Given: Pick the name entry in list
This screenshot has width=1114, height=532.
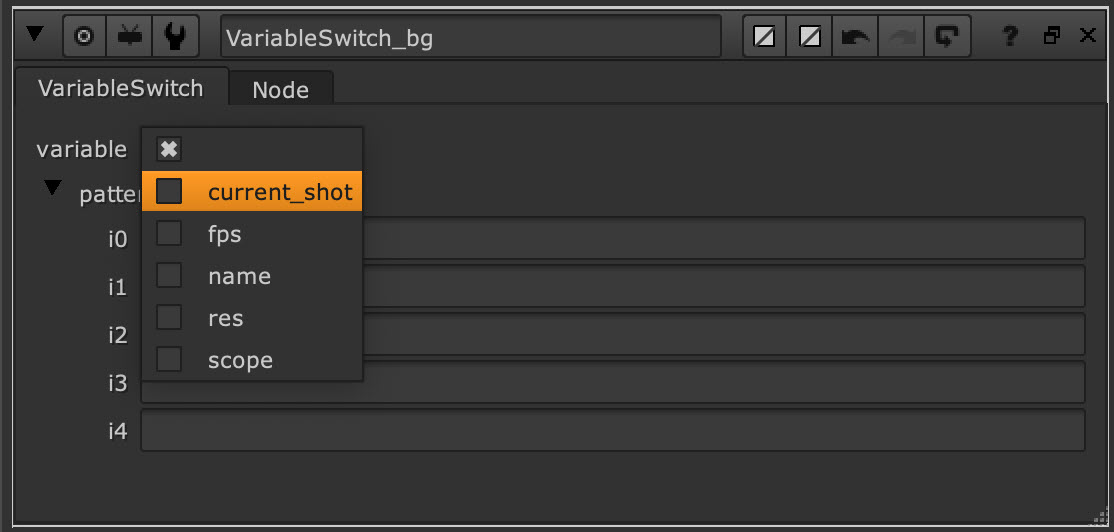Looking at the screenshot, I should point(239,276).
